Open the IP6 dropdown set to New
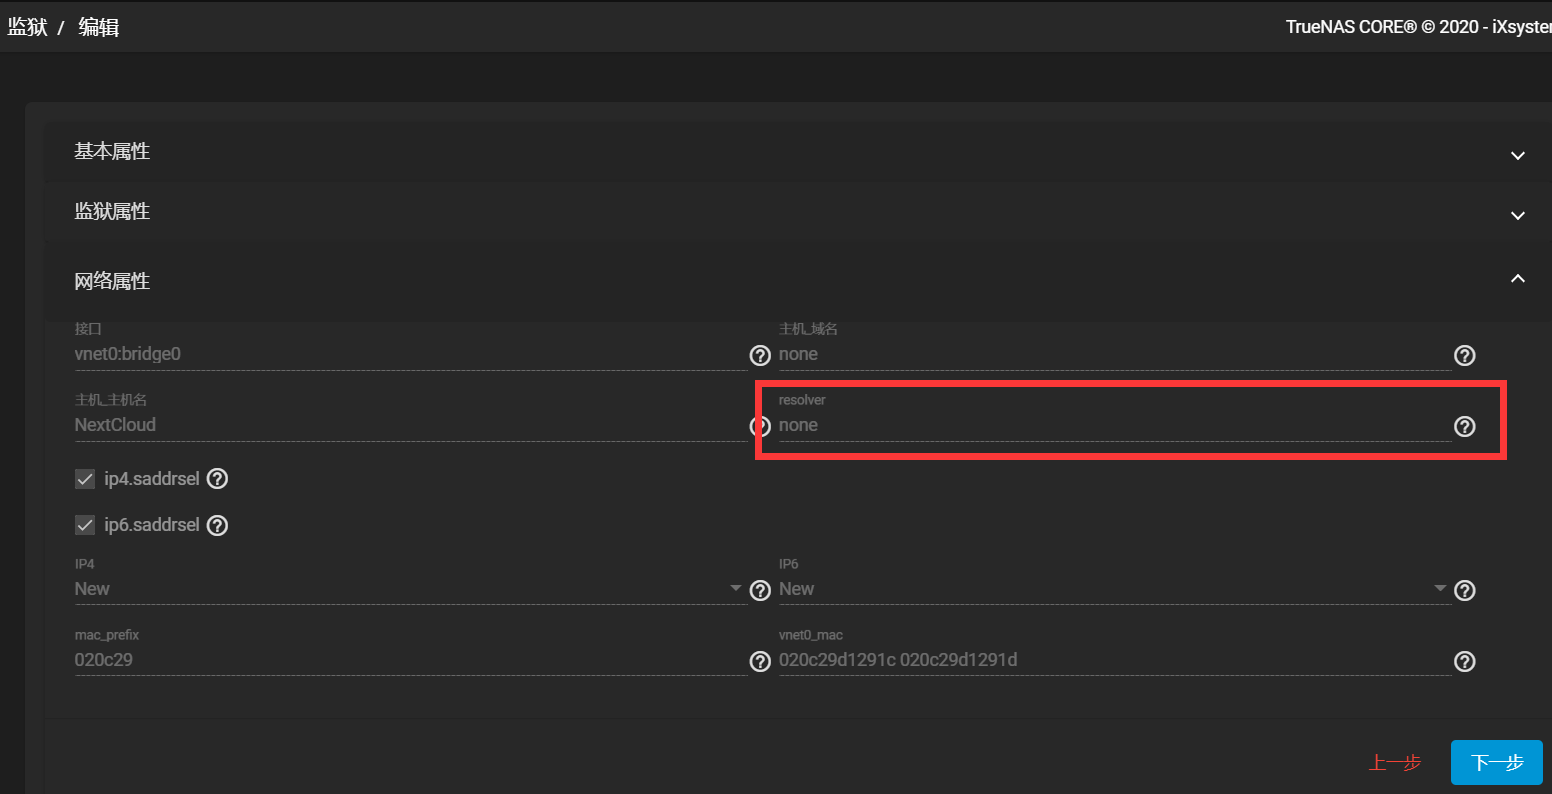 pos(1440,589)
